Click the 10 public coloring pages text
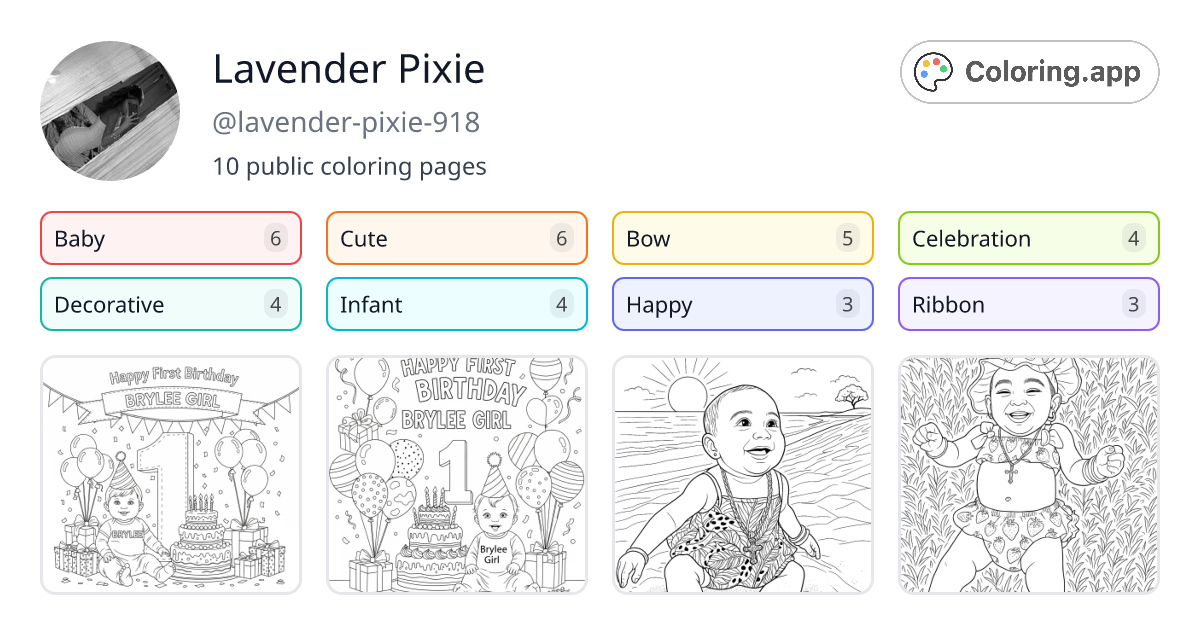The height and width of the screenshot is (630, 1200). 349,166
